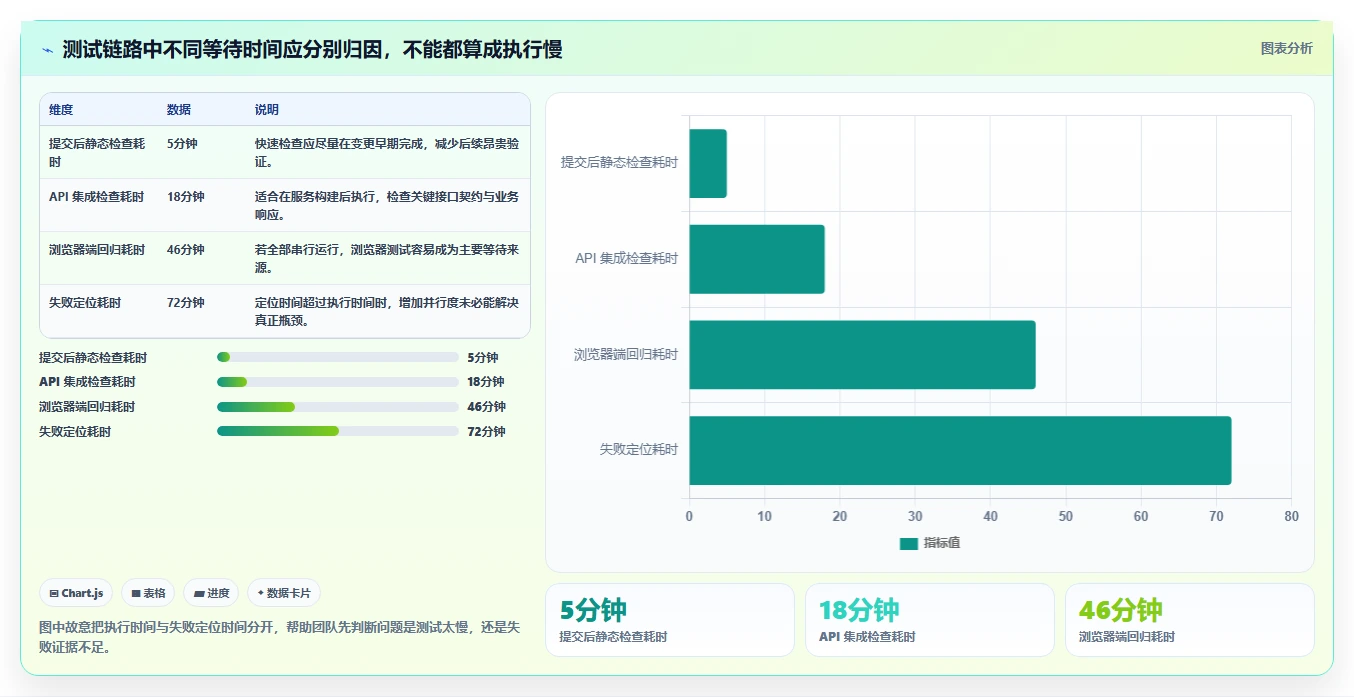1354x697 pixels.
Task: Click the 提交后静态检查耗时 chart bar
Action: (x=708, y=163)
